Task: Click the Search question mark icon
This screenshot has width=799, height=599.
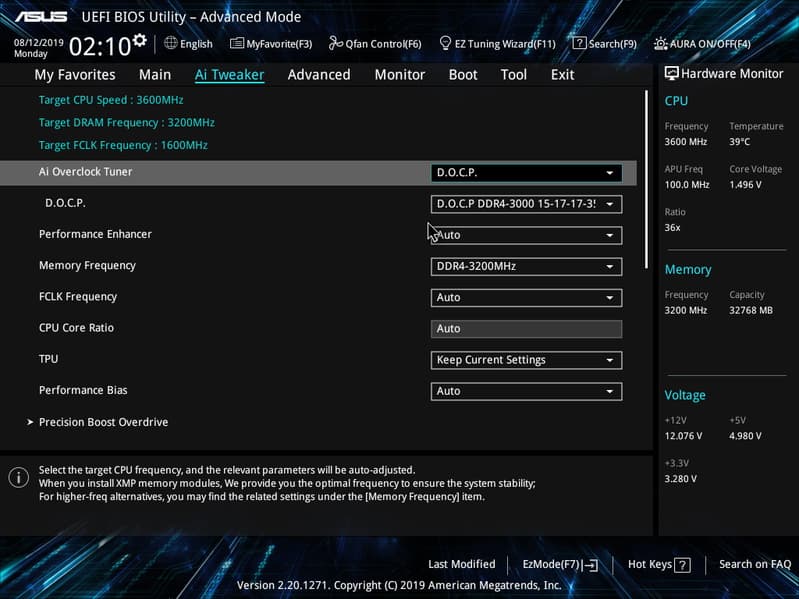Action: click(579, 43)
